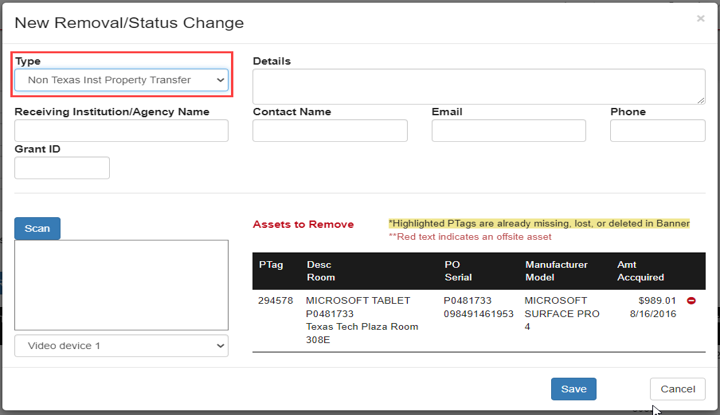The height and width of the screenshot is (415, 720).
Task: Click into the Details text area
Action: (x=478, y=86)
